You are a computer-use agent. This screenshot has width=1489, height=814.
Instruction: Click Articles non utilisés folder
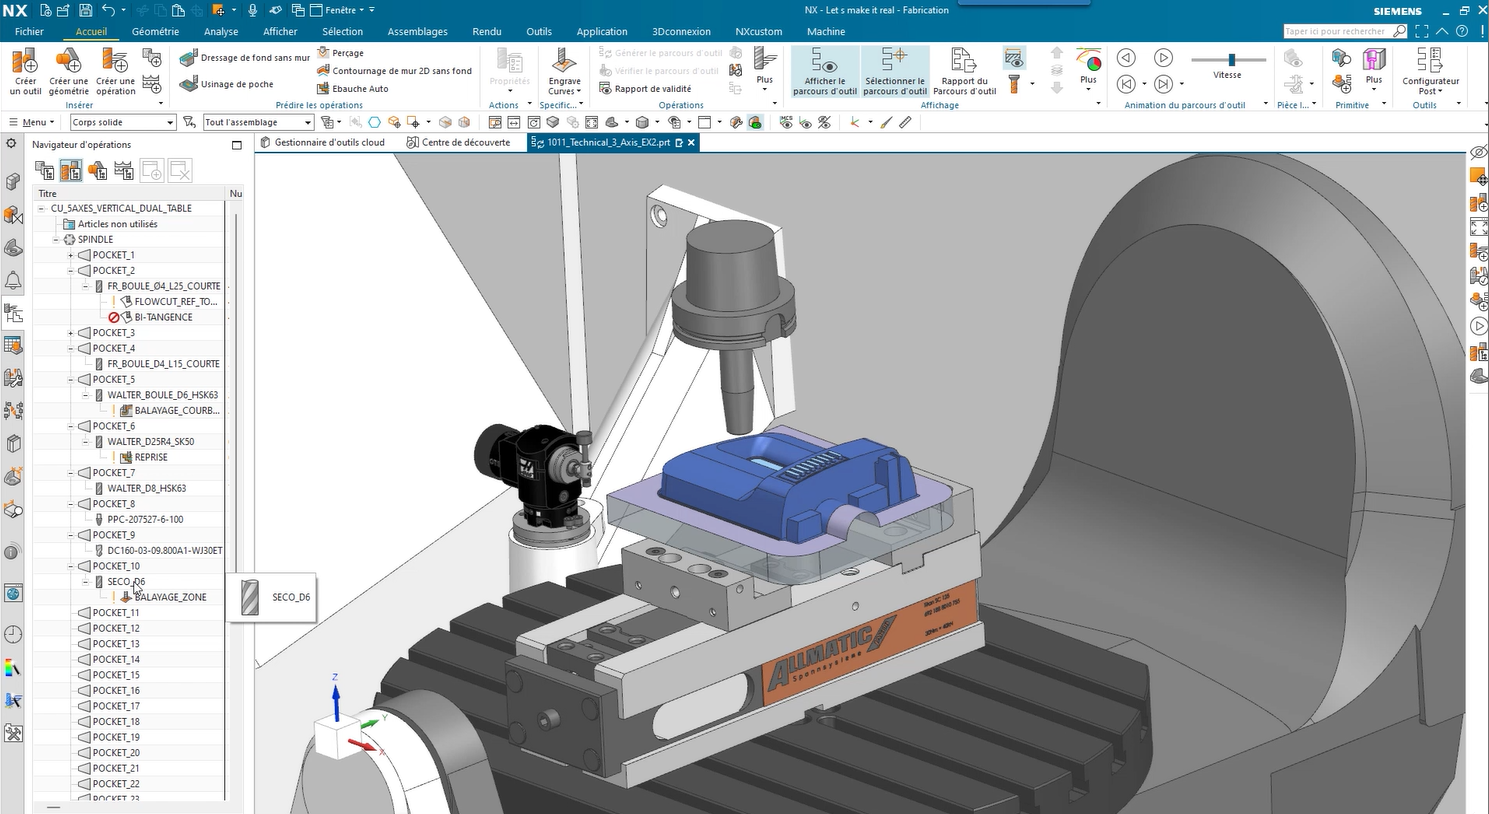pos(117,224)
